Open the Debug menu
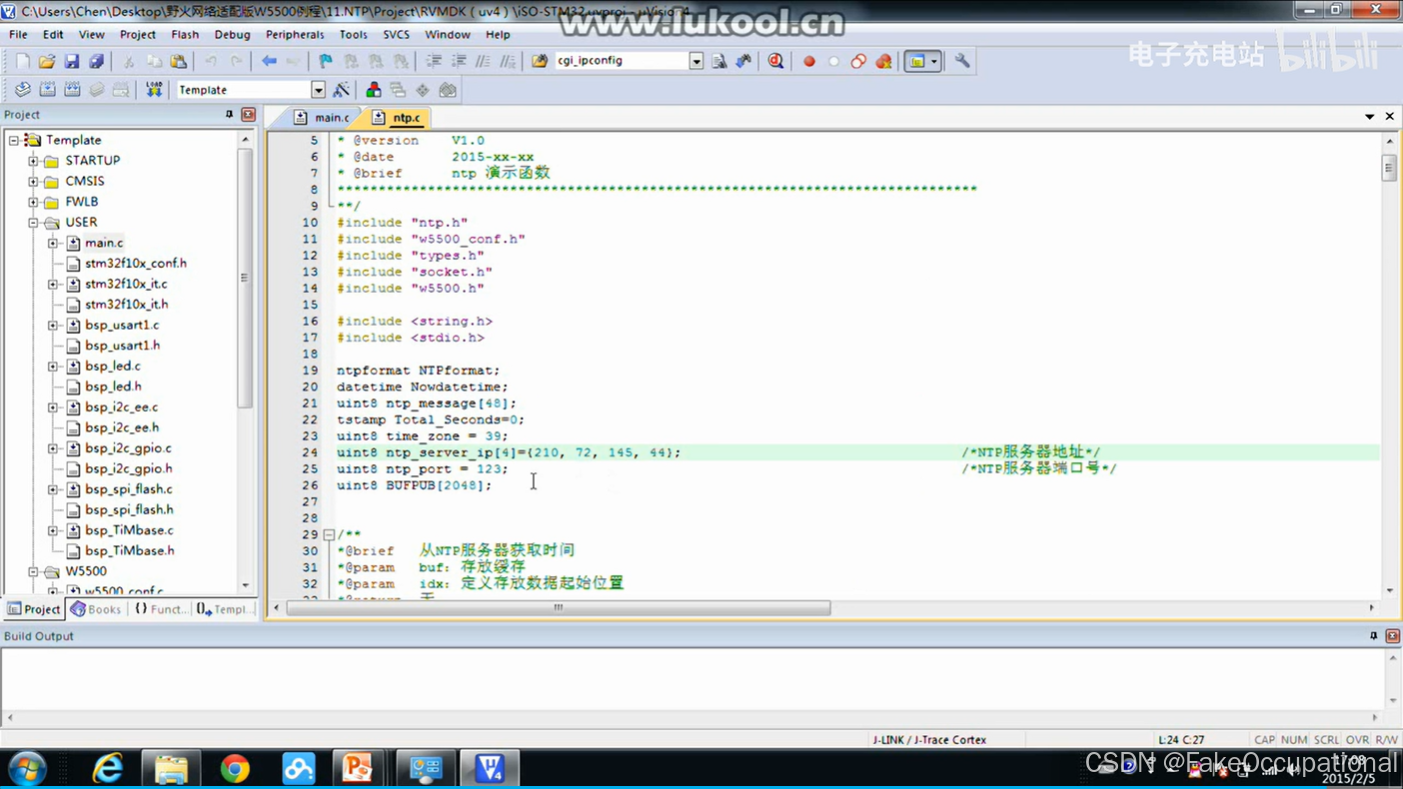 232,34
